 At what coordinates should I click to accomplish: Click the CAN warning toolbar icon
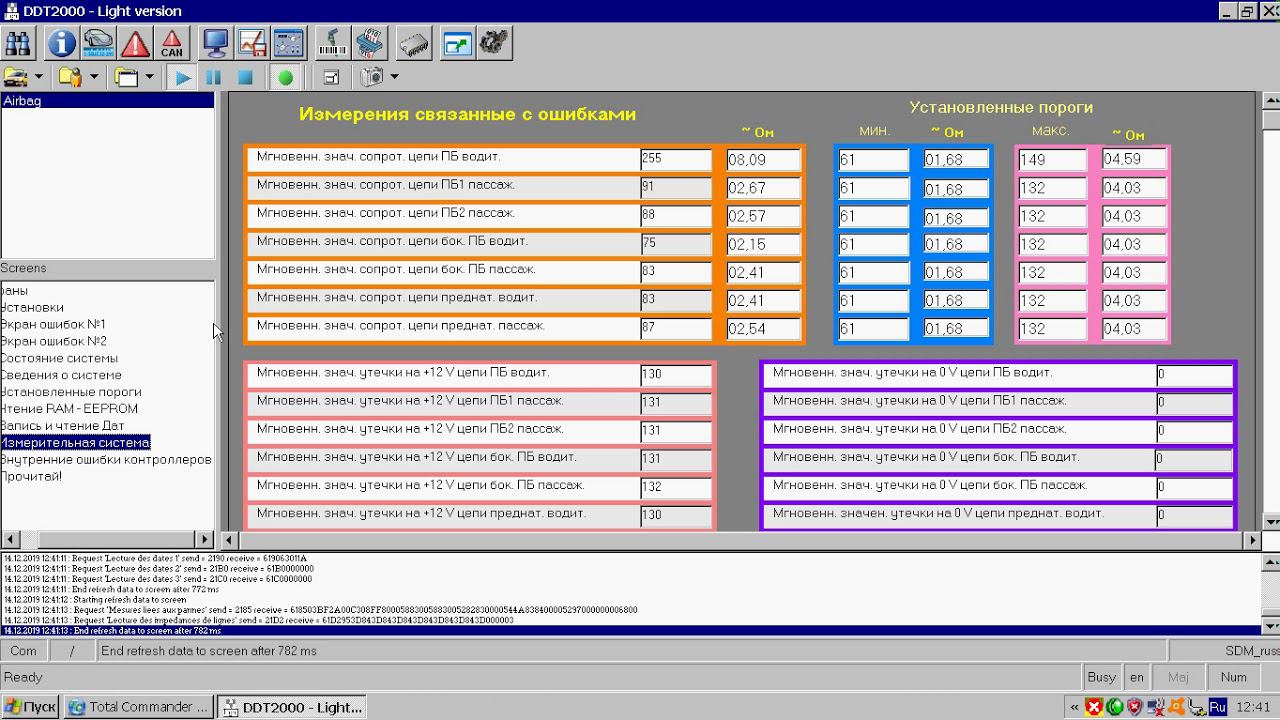172,43
